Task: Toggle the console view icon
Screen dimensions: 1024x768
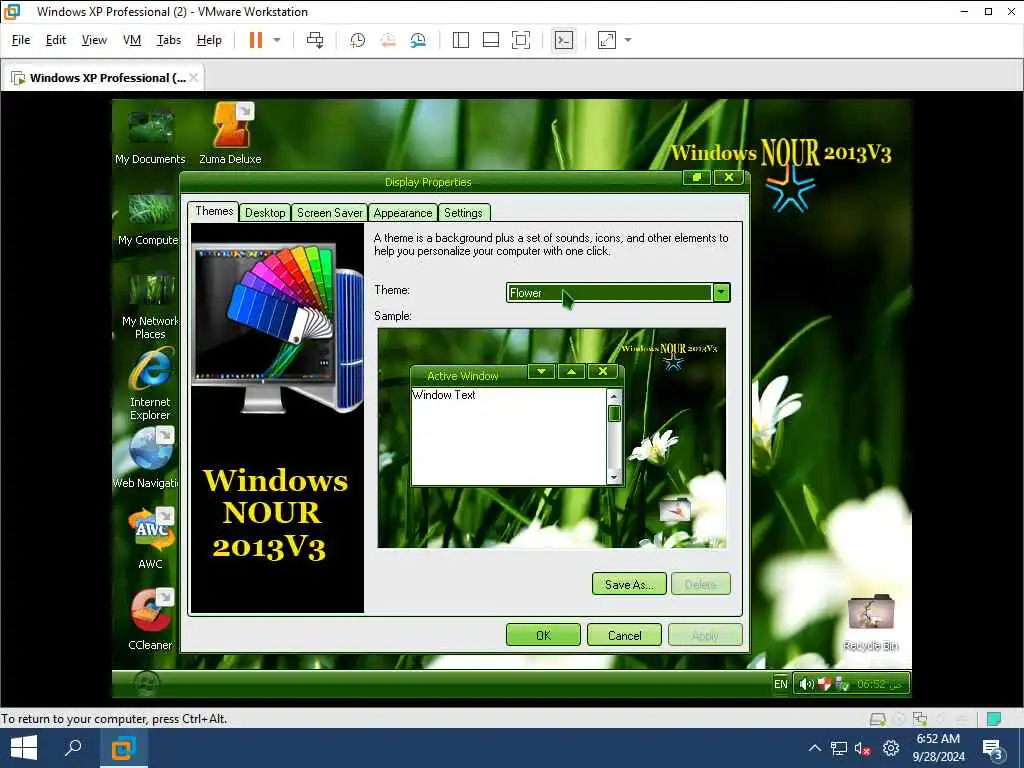Action: click(564, 40)
